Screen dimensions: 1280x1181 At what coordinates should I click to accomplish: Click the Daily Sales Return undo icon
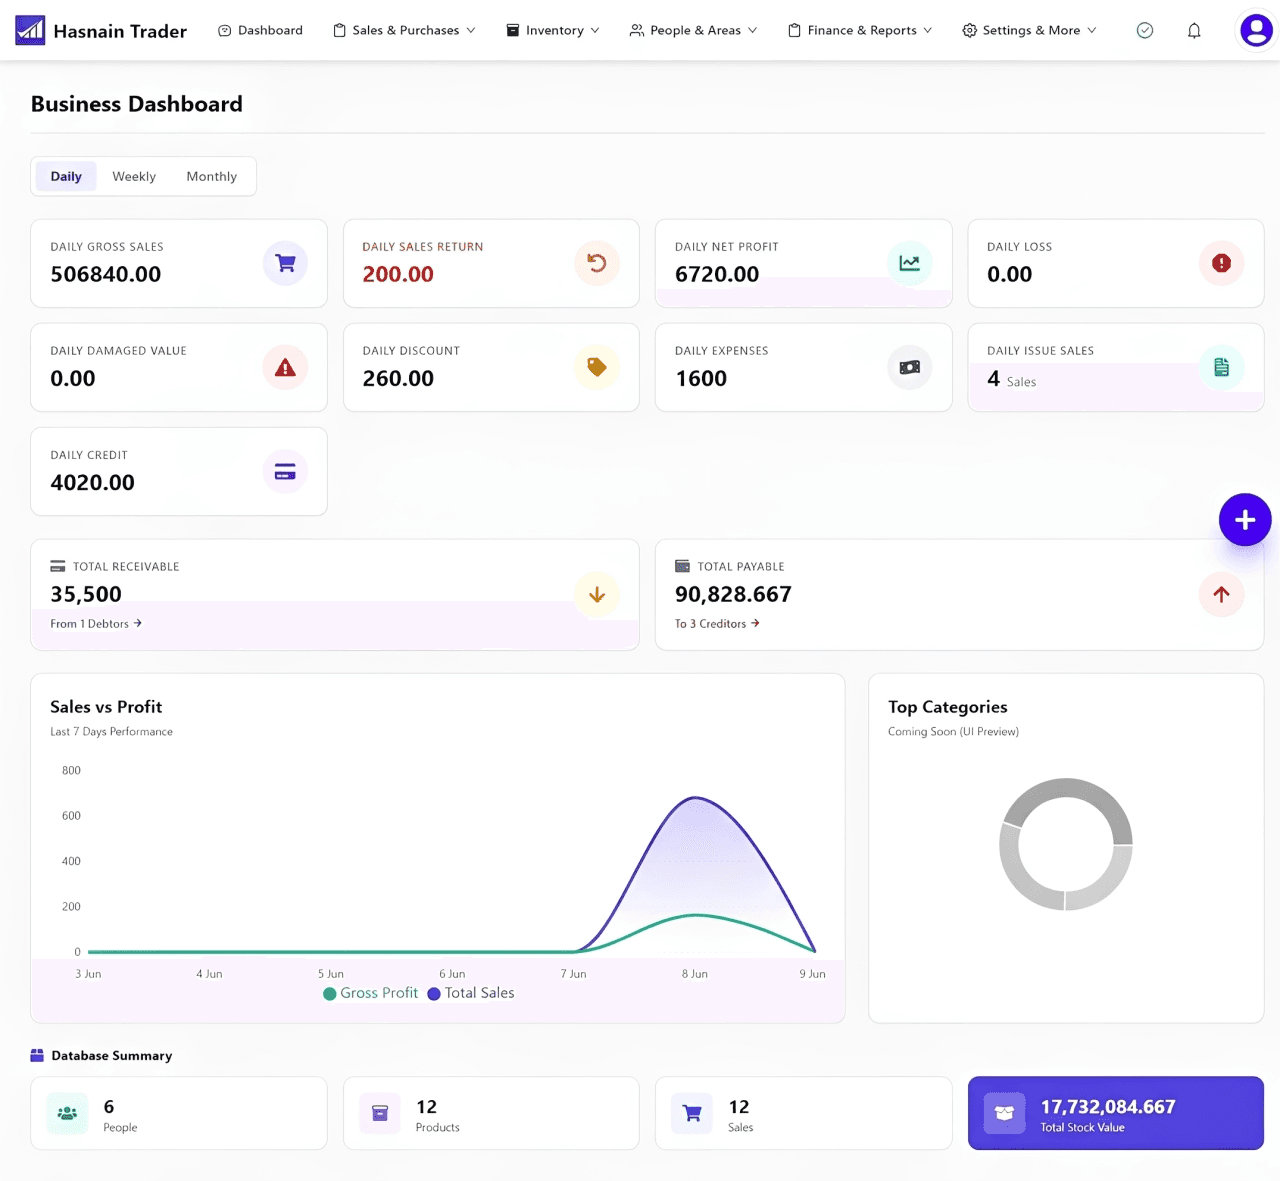597,263
